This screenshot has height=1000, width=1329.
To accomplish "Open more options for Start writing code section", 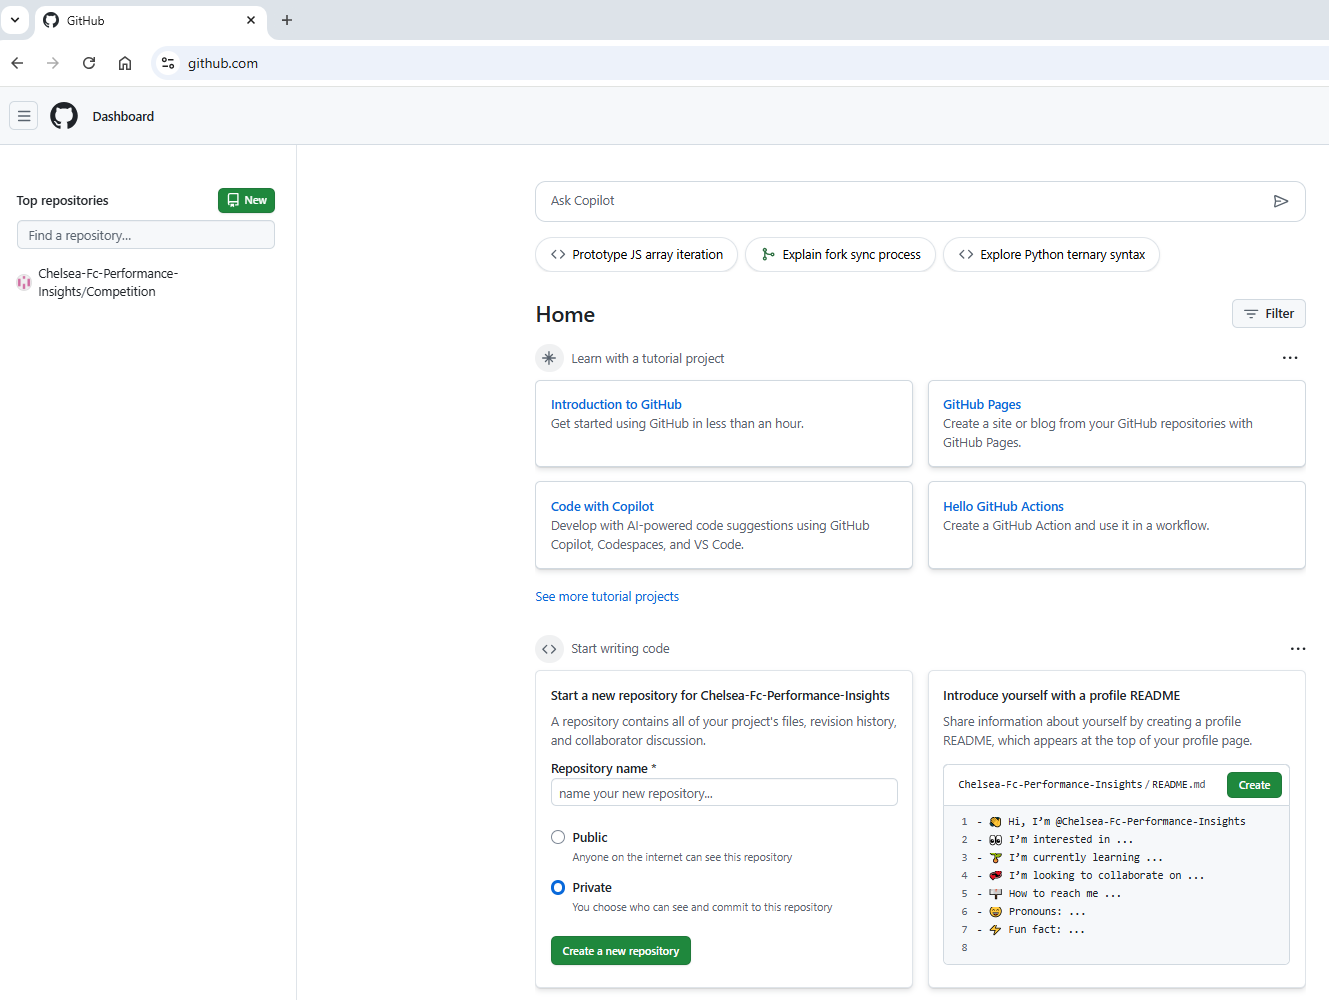I will click(x=1297, y=649).
